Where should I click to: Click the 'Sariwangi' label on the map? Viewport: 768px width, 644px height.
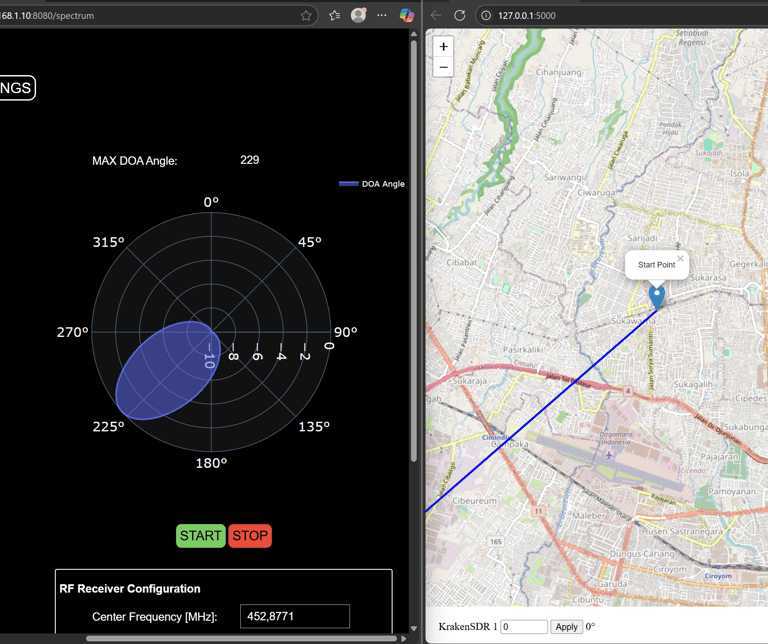pyautogui.click(x=563, y=177)
